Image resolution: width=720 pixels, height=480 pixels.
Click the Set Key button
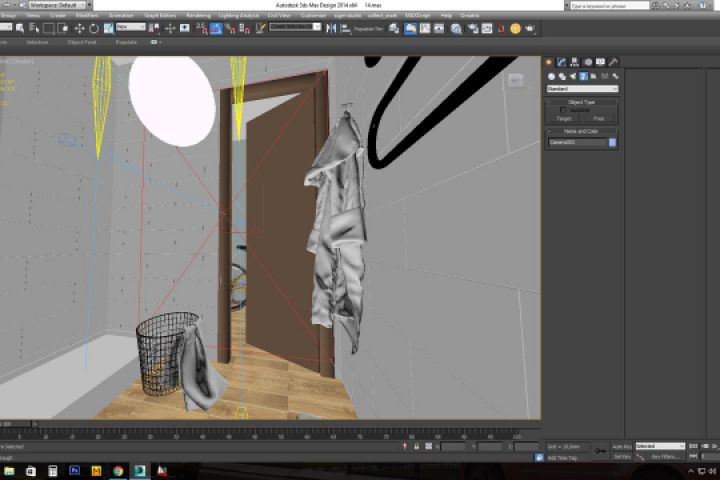click(x=622, y=457)
